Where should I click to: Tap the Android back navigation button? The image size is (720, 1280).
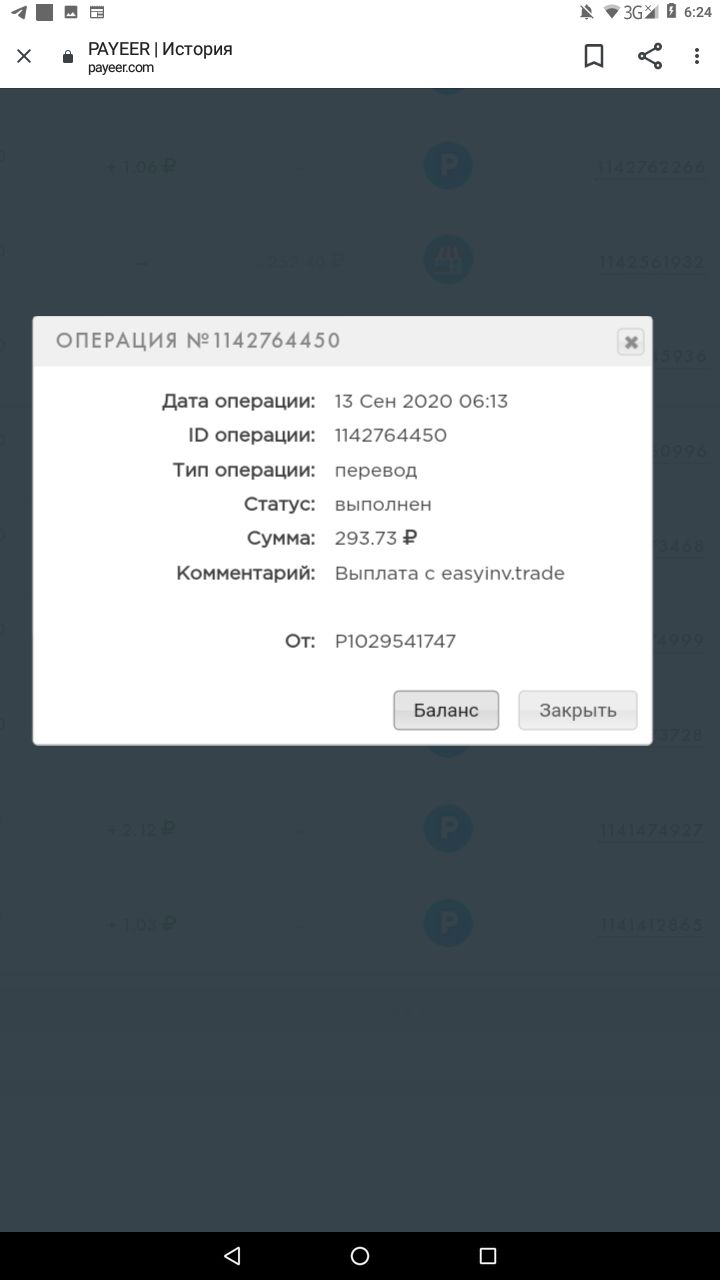click(232, 1255)
